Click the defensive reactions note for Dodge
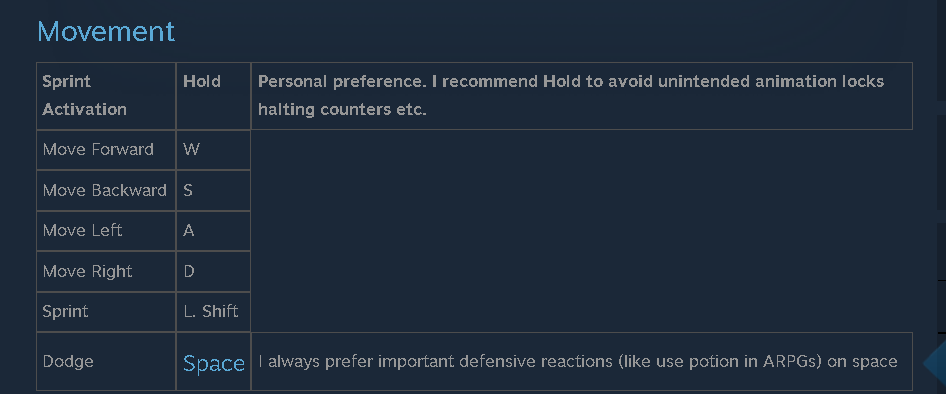This screenshot has height=394, width=946. pos(578,362)
